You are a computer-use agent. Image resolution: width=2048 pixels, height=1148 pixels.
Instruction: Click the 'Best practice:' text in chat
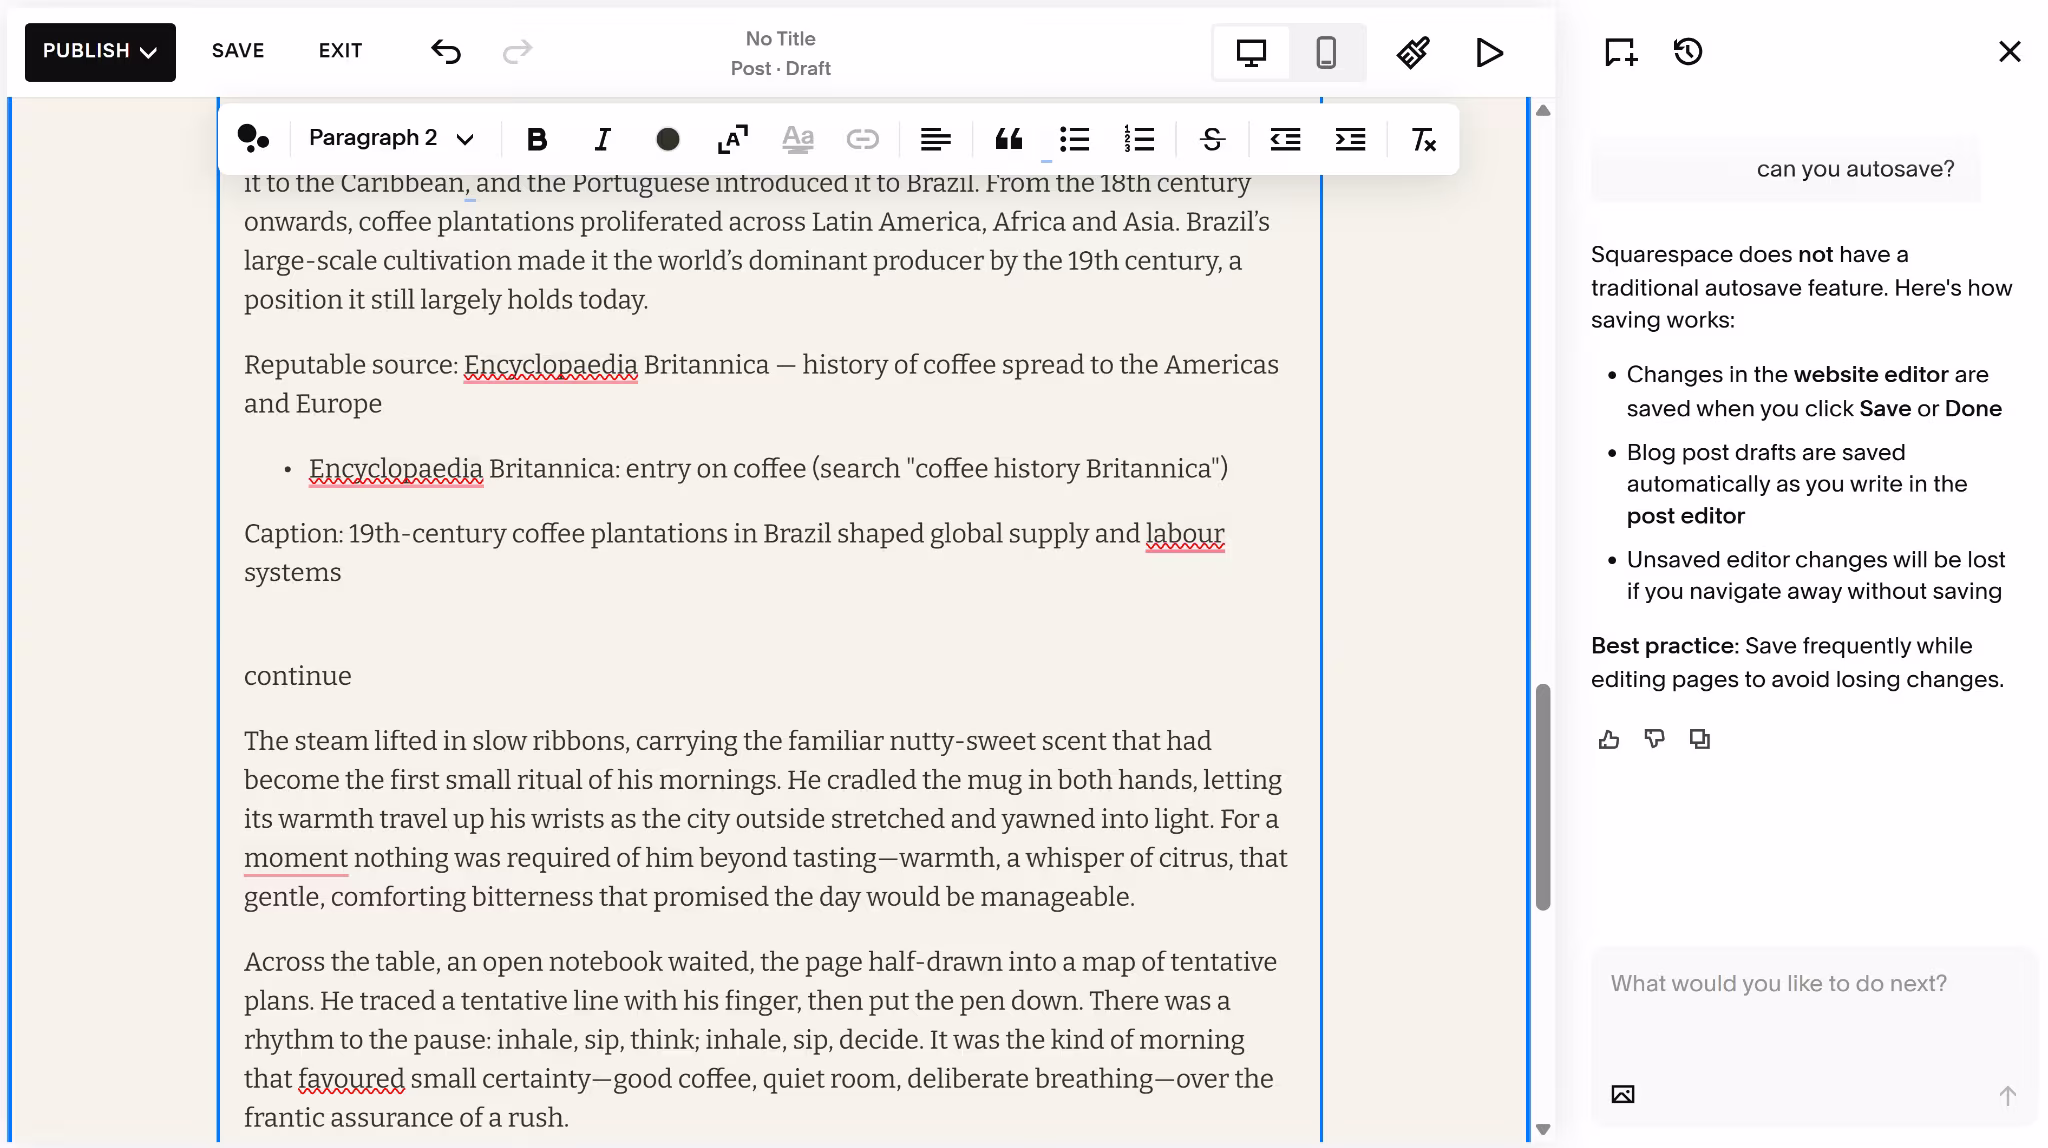point(1664,646)
